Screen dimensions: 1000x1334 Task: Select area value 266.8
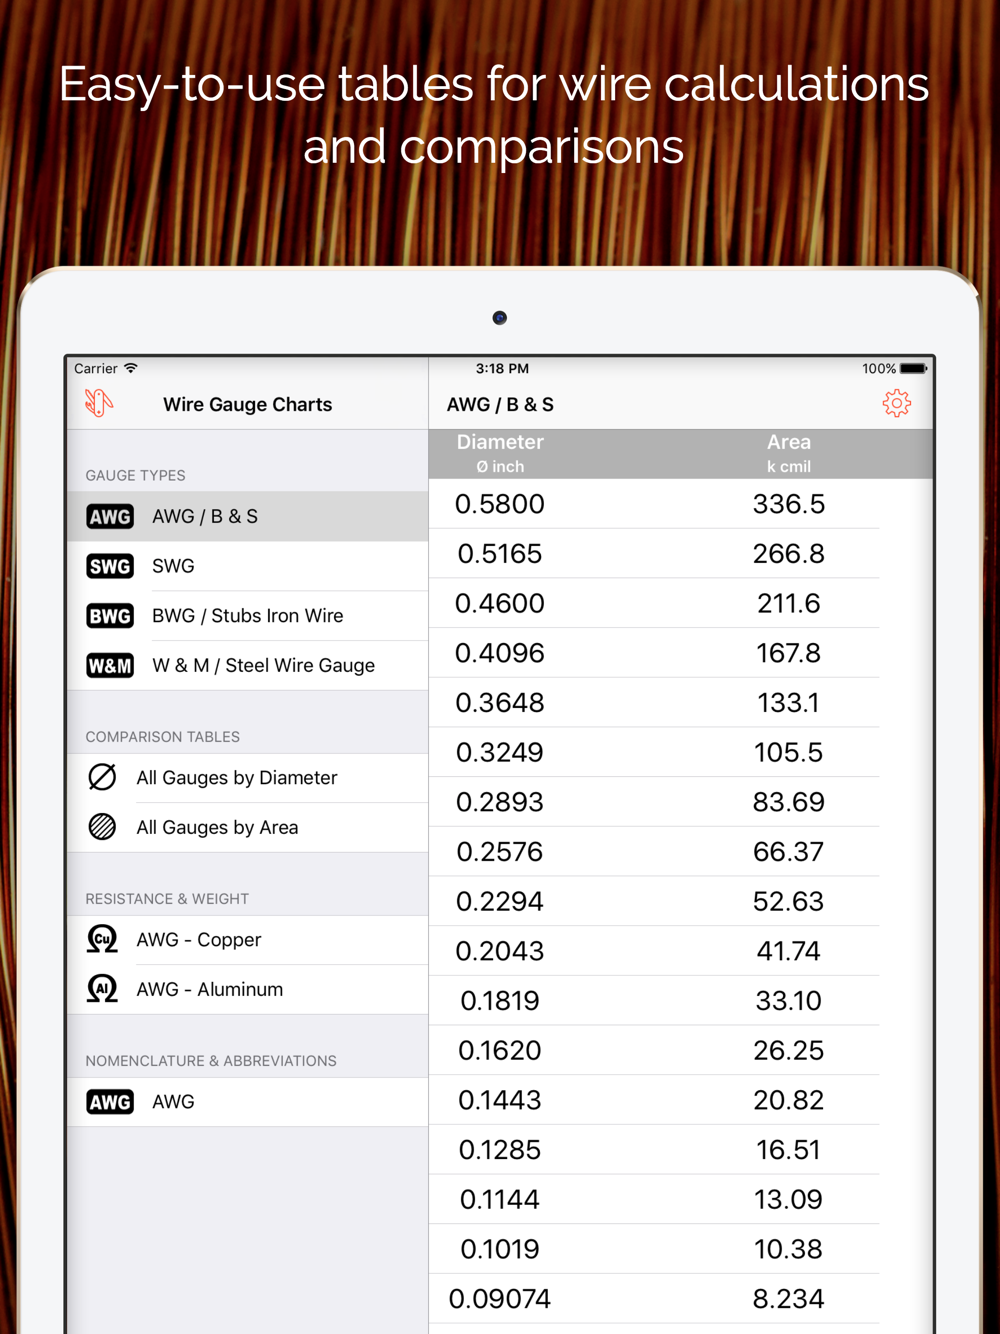(x=789, y=554)
